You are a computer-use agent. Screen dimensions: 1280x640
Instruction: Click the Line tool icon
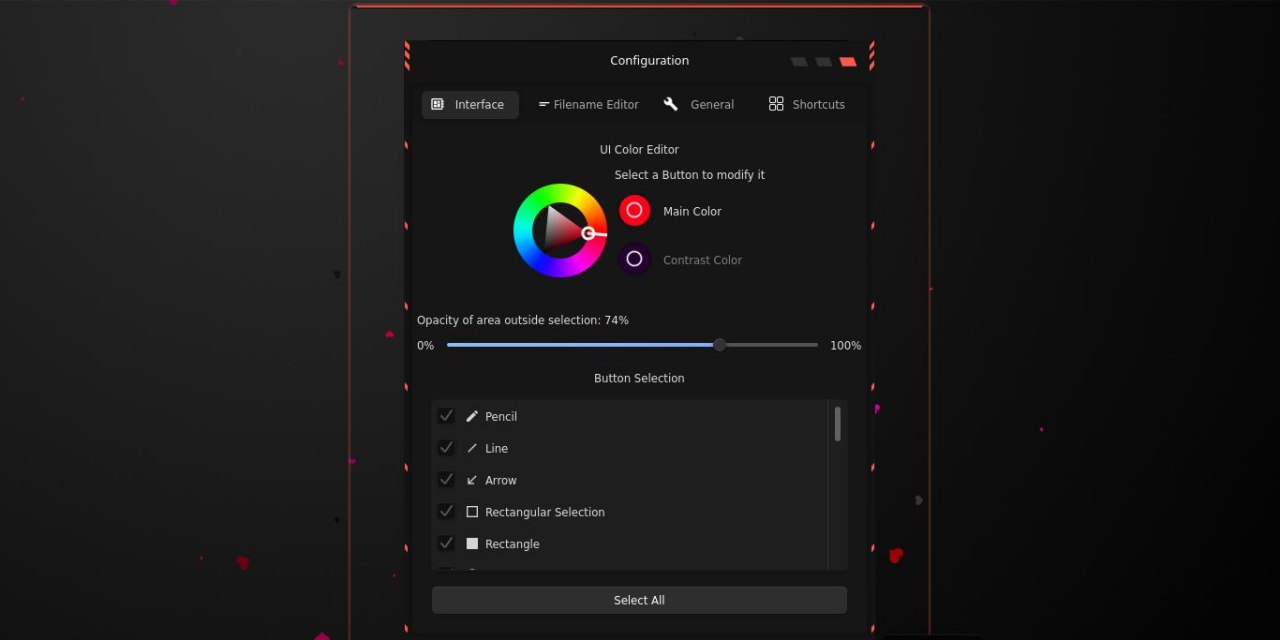pos(472,448)
